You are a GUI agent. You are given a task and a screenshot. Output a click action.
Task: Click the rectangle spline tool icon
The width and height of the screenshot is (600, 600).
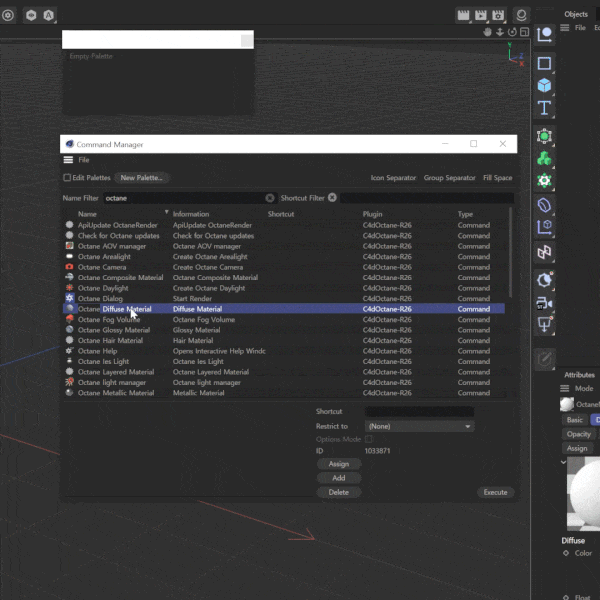pyautogui.click(x=544, y=63)
